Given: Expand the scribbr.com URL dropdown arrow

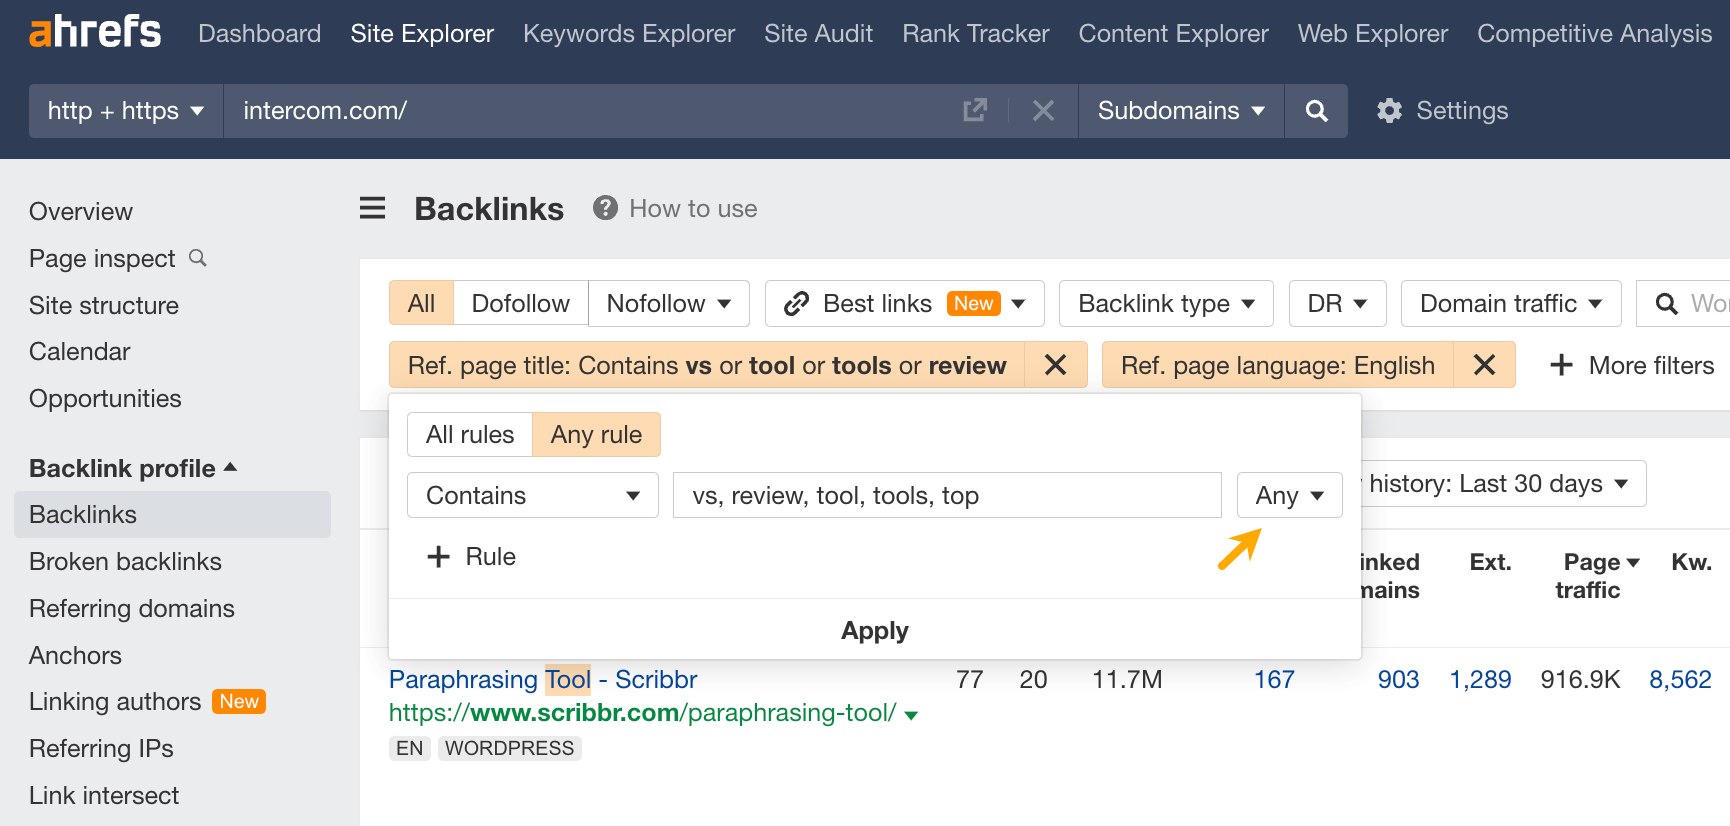Looking at the screenshot, I should 911,714.
